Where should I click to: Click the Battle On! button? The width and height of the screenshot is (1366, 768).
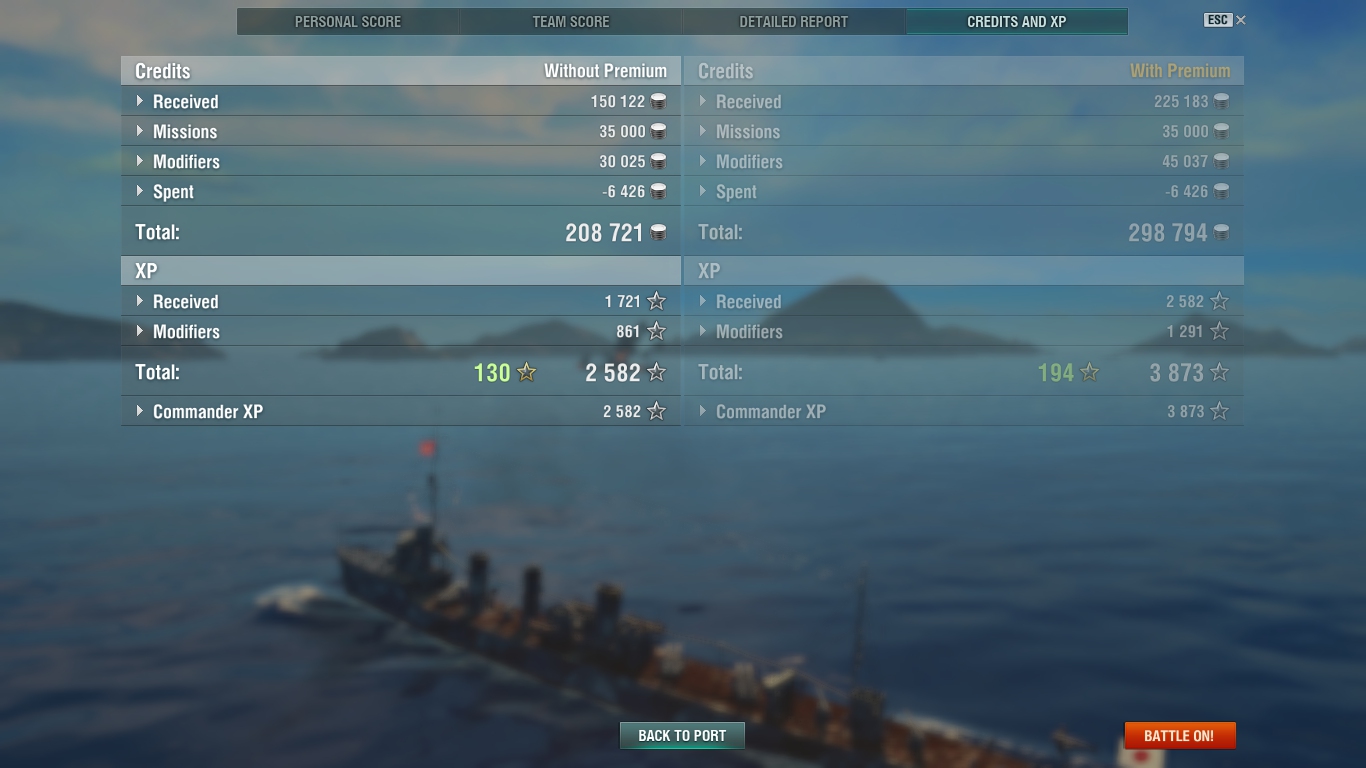(1180, 736)
